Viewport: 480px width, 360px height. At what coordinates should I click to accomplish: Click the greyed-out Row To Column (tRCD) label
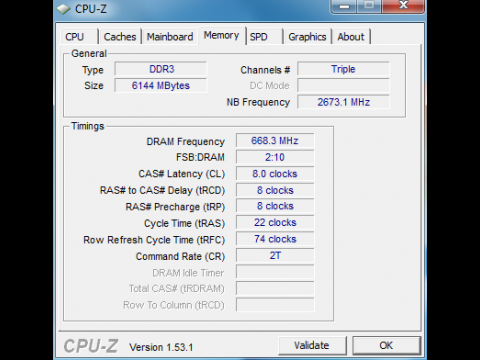pos(174,305)
